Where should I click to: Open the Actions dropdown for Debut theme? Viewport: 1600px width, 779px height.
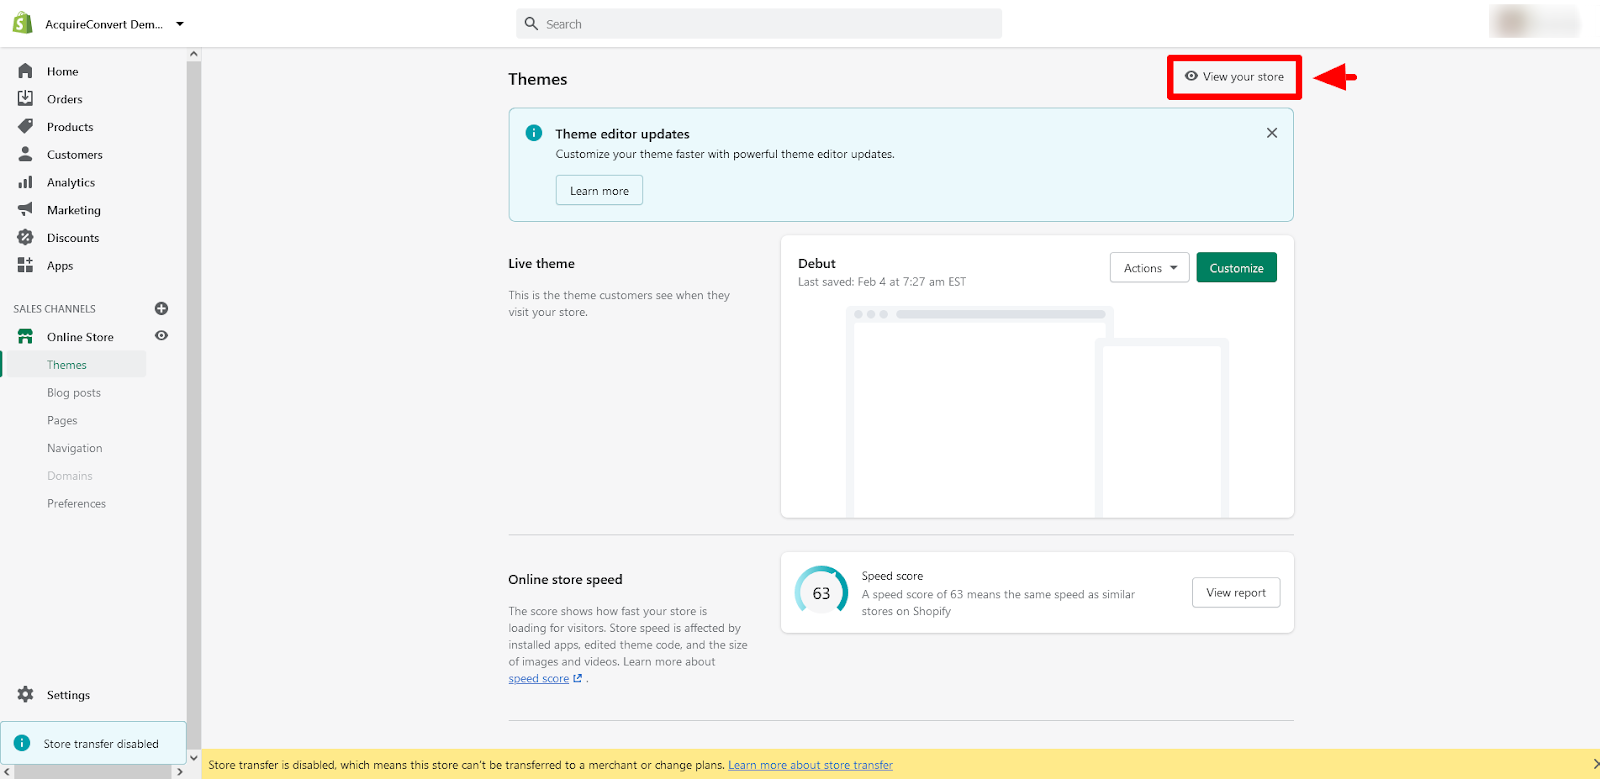coord(1149,268)
